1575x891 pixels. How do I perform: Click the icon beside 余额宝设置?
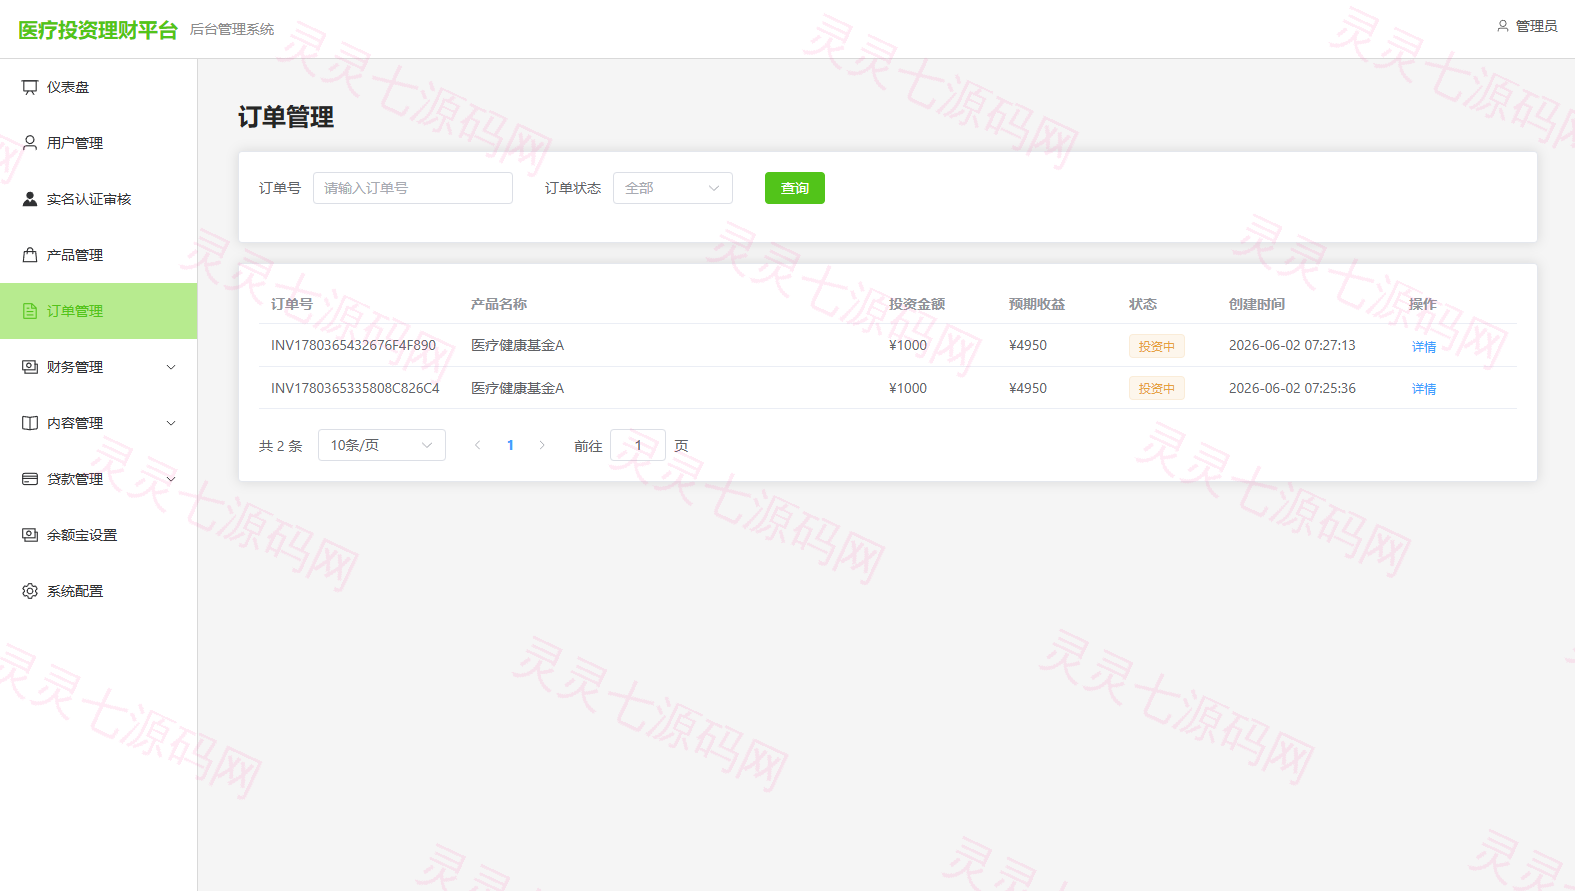pos(30,535)
